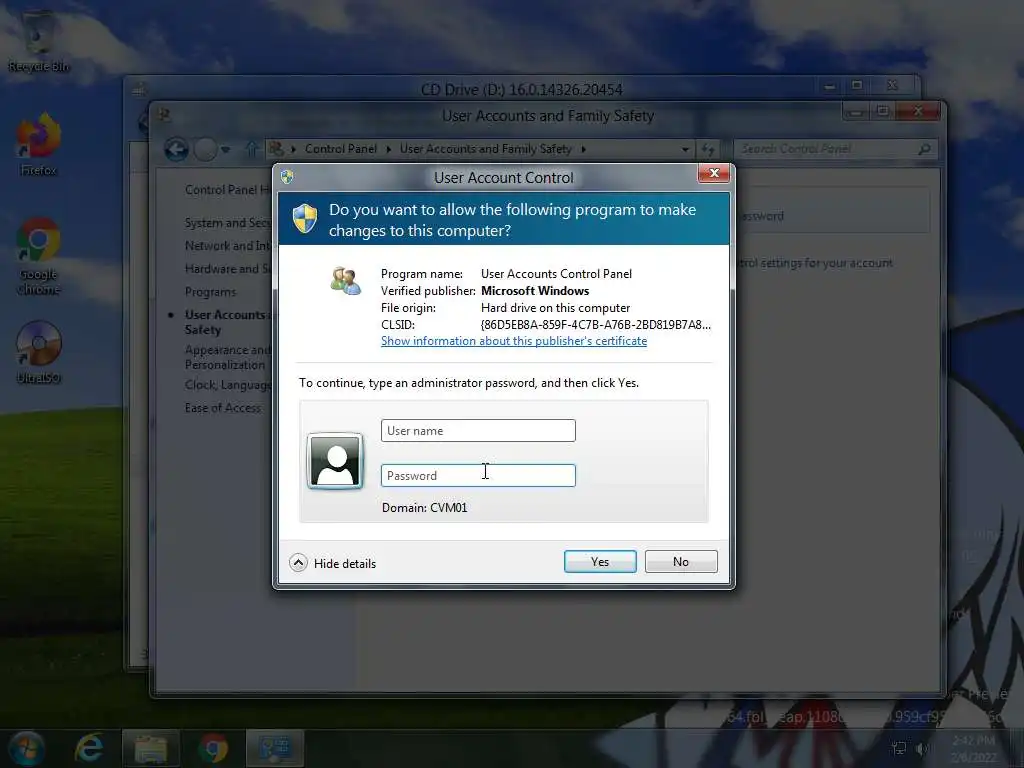Click Microsoft Windows publisher name
The width and height of the screenshot is (1024, 768).
(x=535, y=291)
